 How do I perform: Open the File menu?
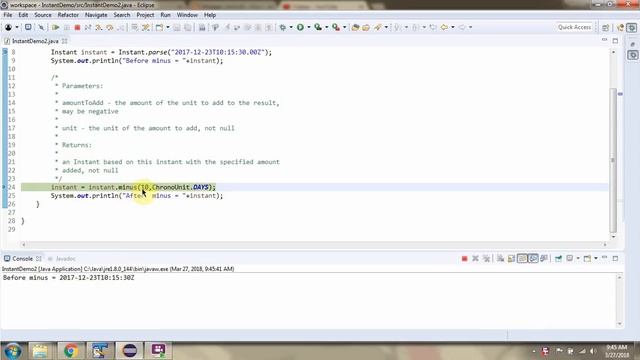pyautogui.click(x=8, y=15)
